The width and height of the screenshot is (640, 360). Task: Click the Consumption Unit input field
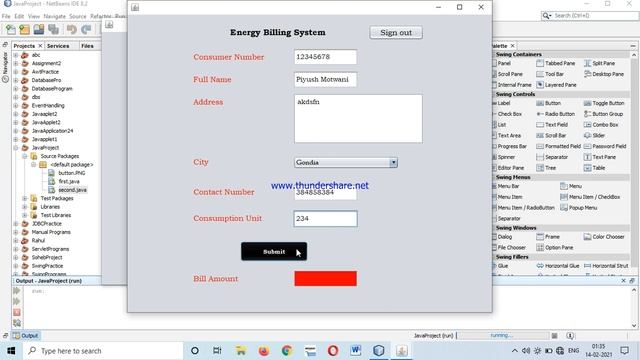pos(325,219)
